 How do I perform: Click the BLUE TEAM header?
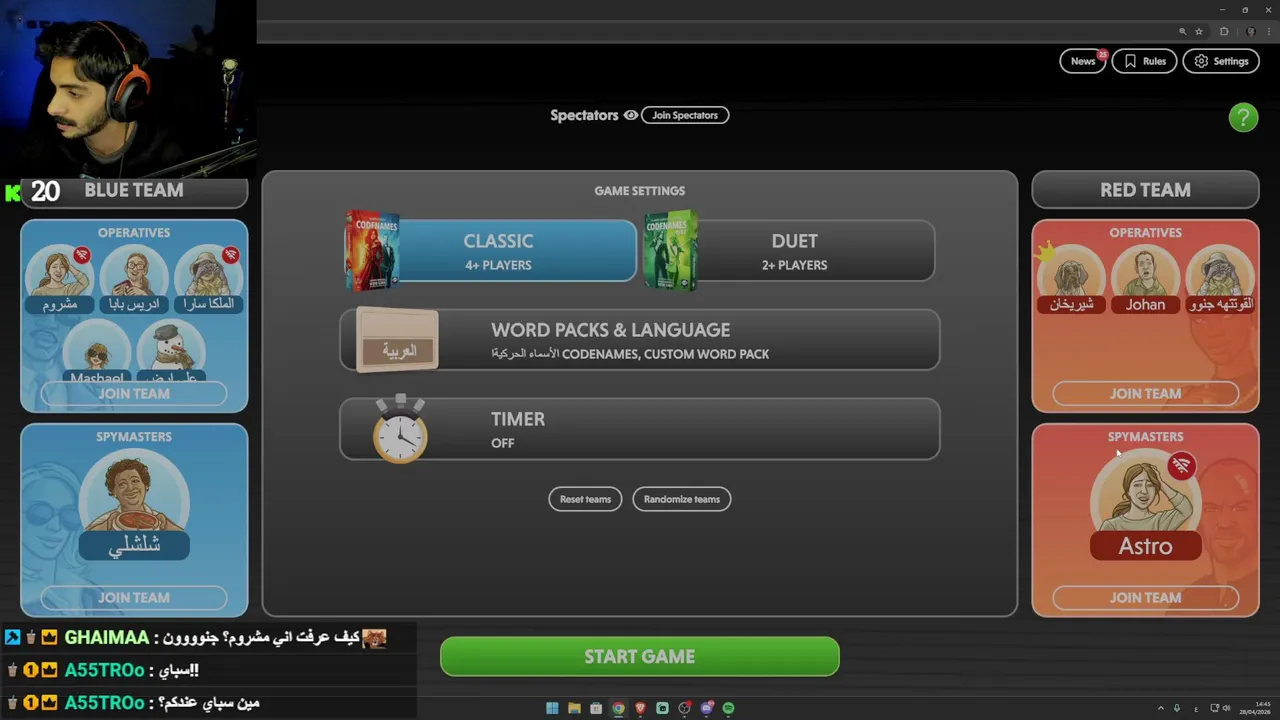click(x=134, y=190)
